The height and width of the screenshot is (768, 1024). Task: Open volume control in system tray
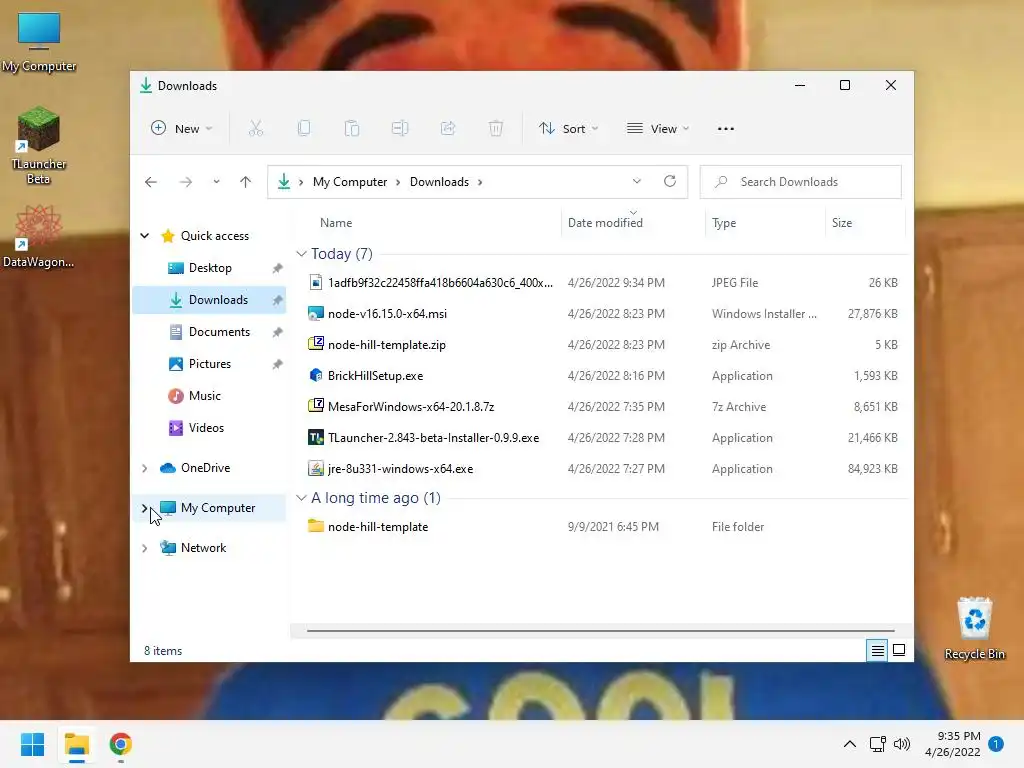pos(902,744)
